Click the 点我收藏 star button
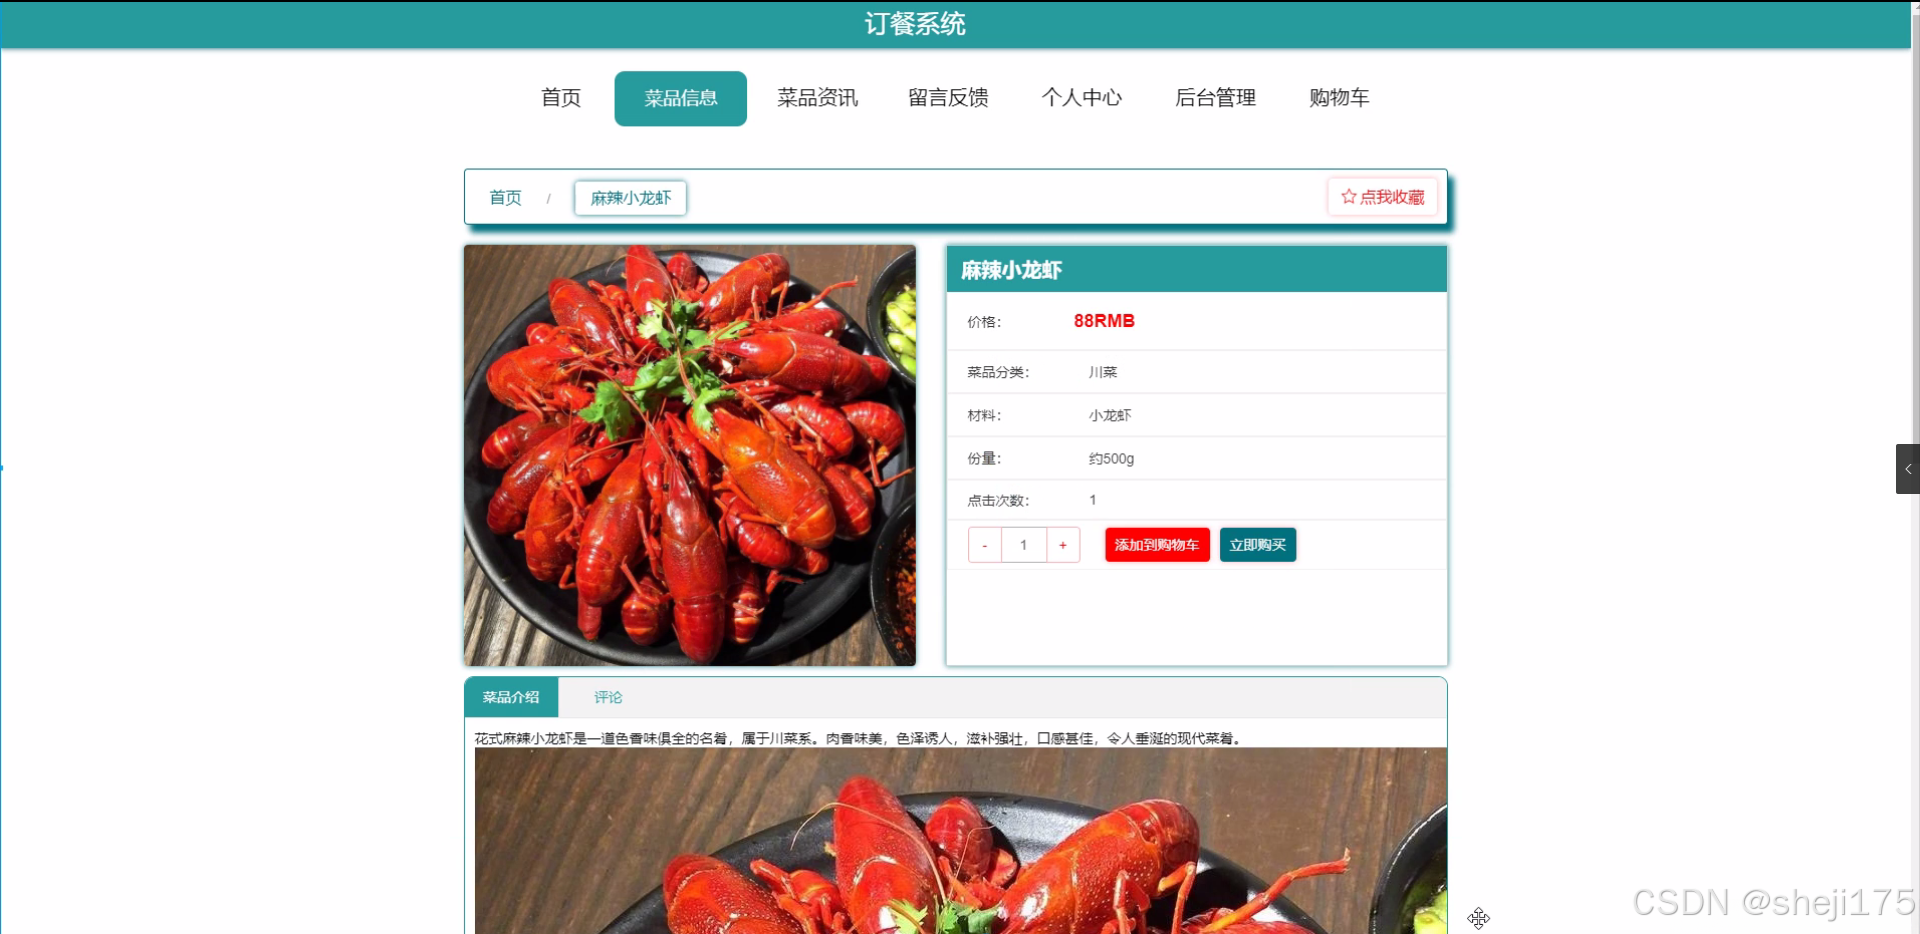Image resolution: width=1920 pixels, height=934 pixels. pyautogui.click(x=1382, y=197)
